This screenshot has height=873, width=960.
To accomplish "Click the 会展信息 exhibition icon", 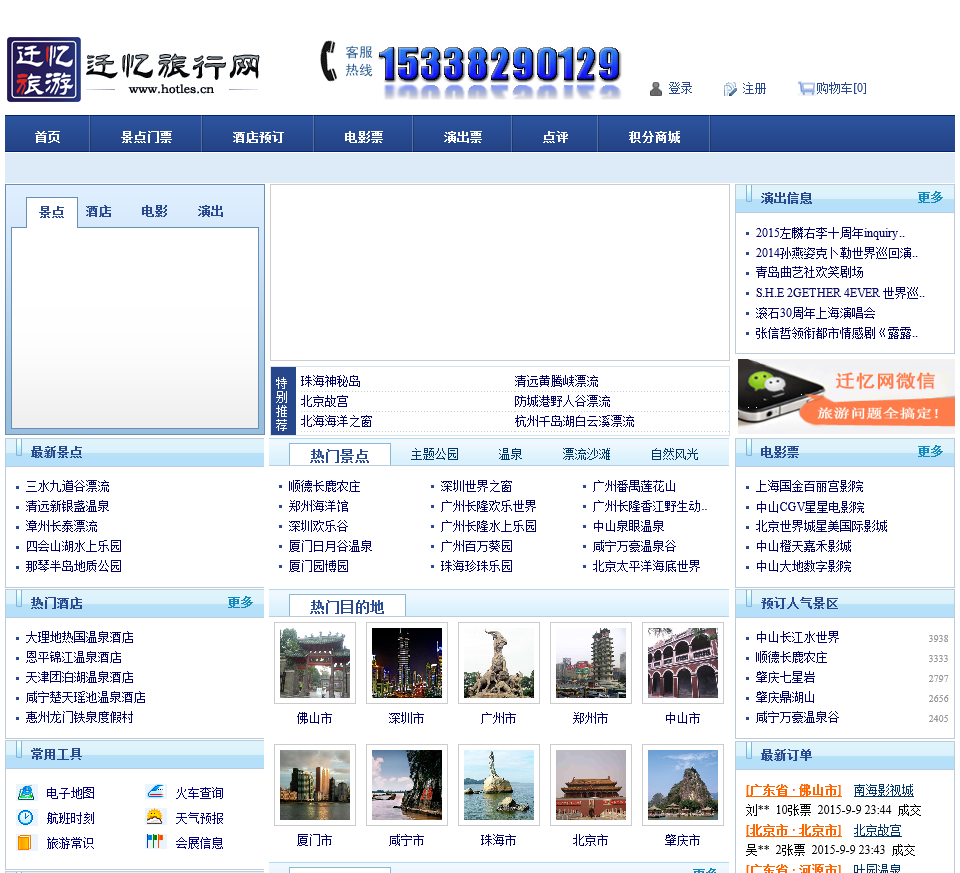I will [154, 842].
